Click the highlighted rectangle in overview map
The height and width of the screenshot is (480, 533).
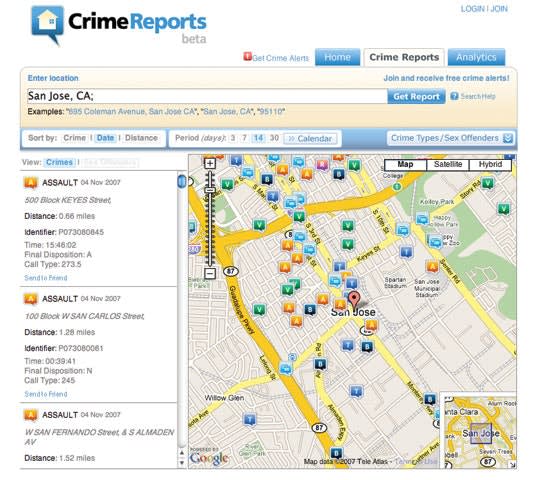481,433
